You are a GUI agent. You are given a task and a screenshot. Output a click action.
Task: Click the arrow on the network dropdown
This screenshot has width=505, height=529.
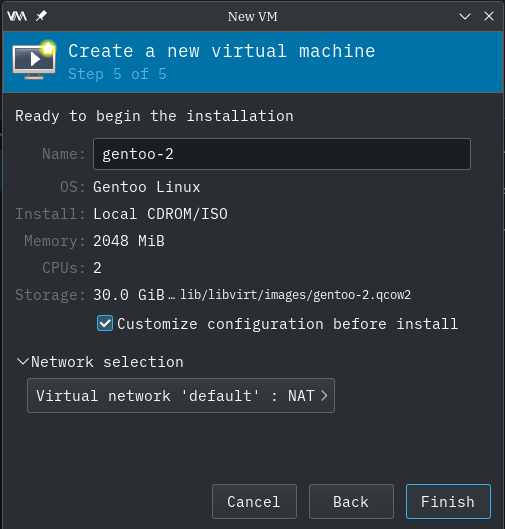point(324,396)
